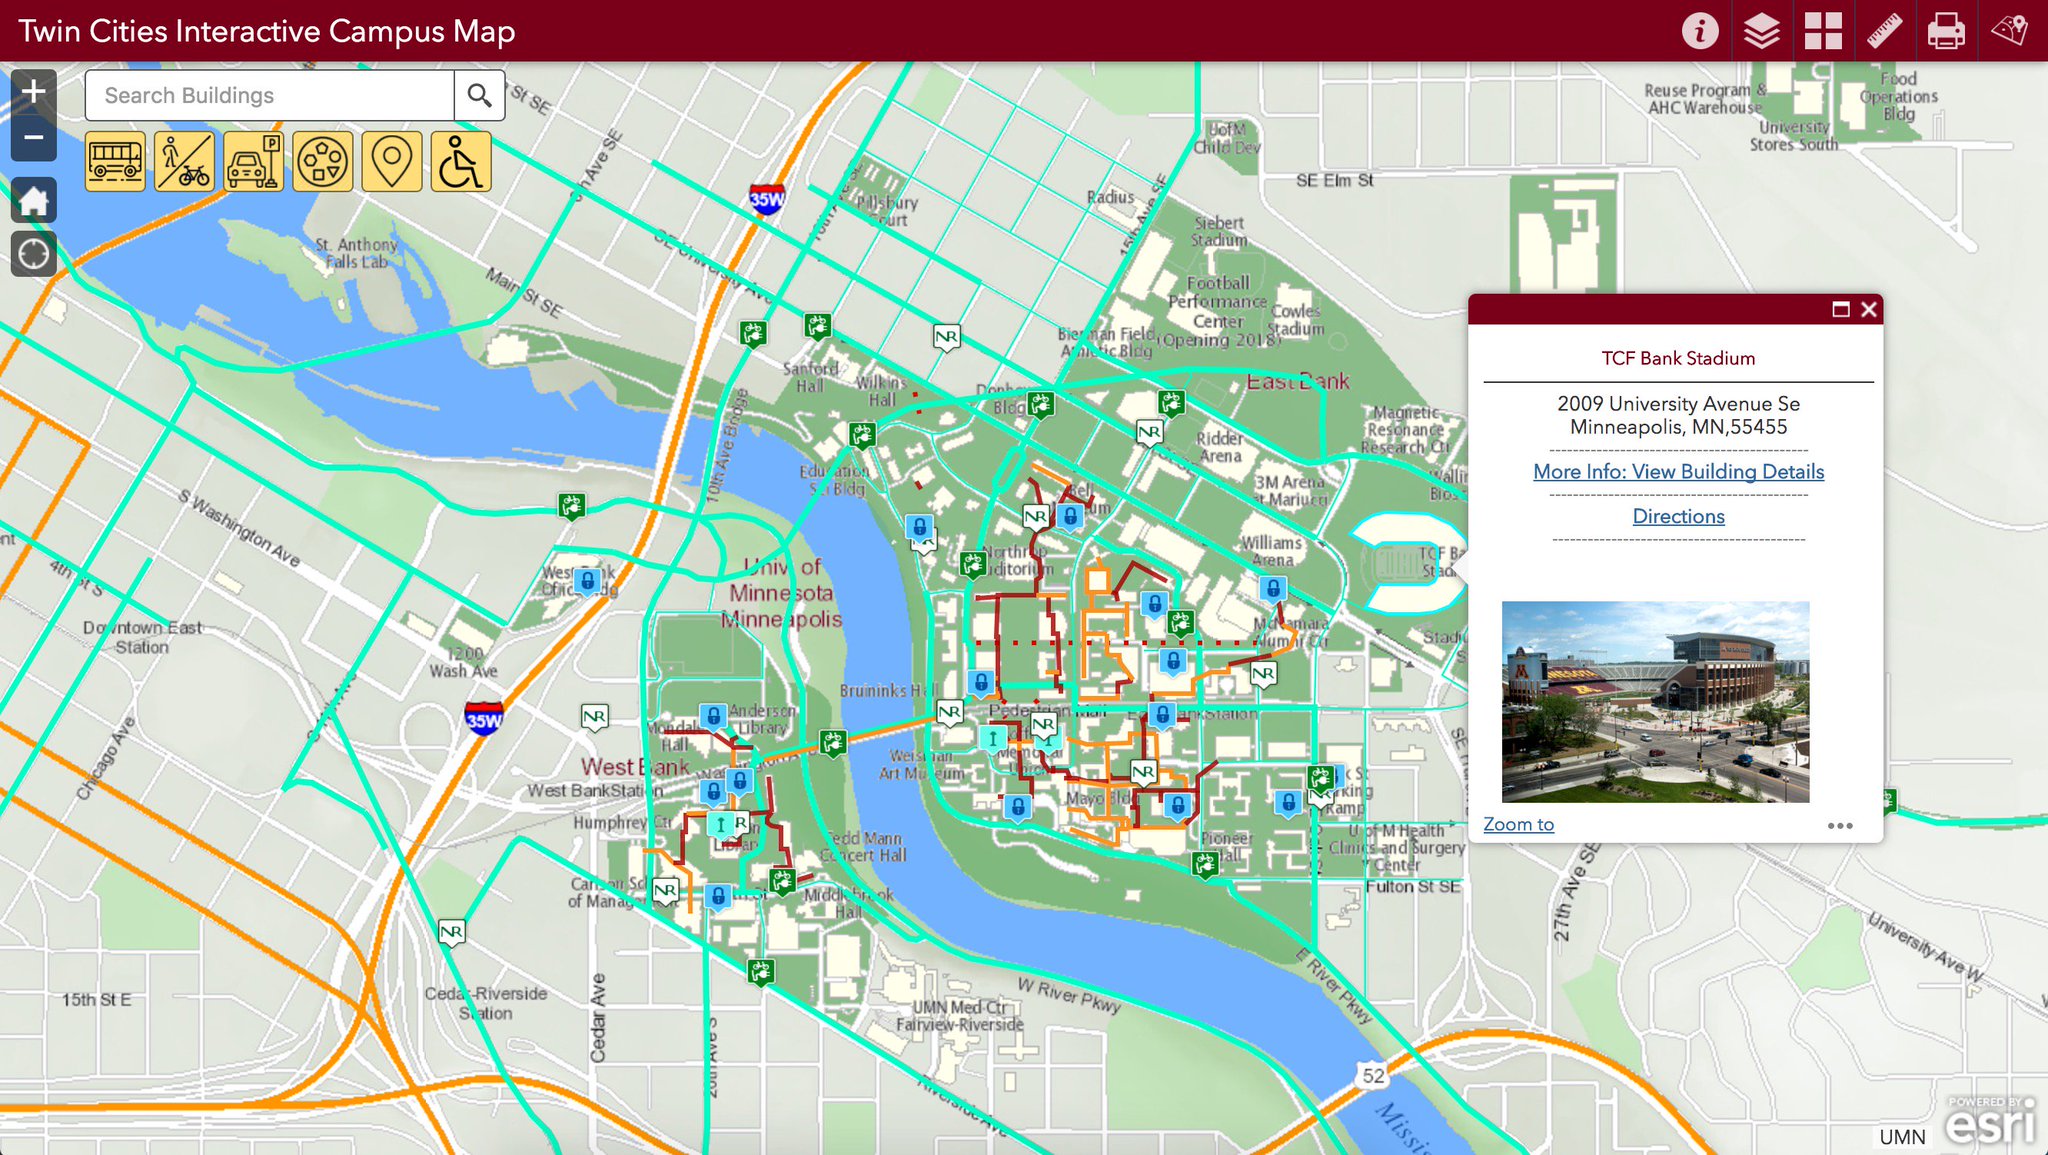The image size is (2048, 1155).
Task: Activate the my location button
Action: [x=33, y=254]
